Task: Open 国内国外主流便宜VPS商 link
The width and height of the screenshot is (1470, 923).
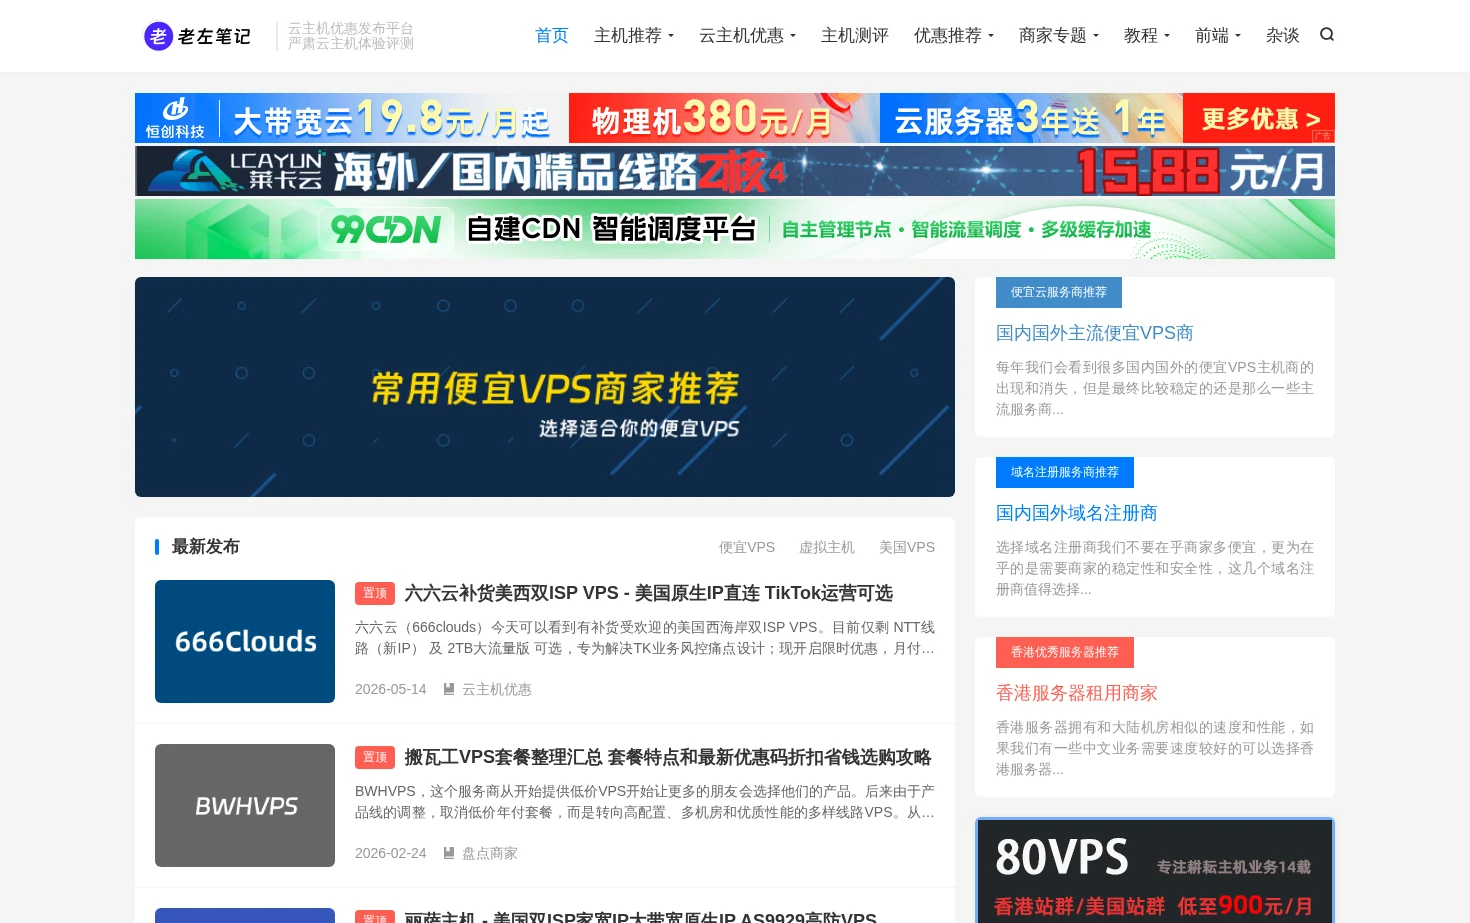Action: click(x=1095, y=333)
